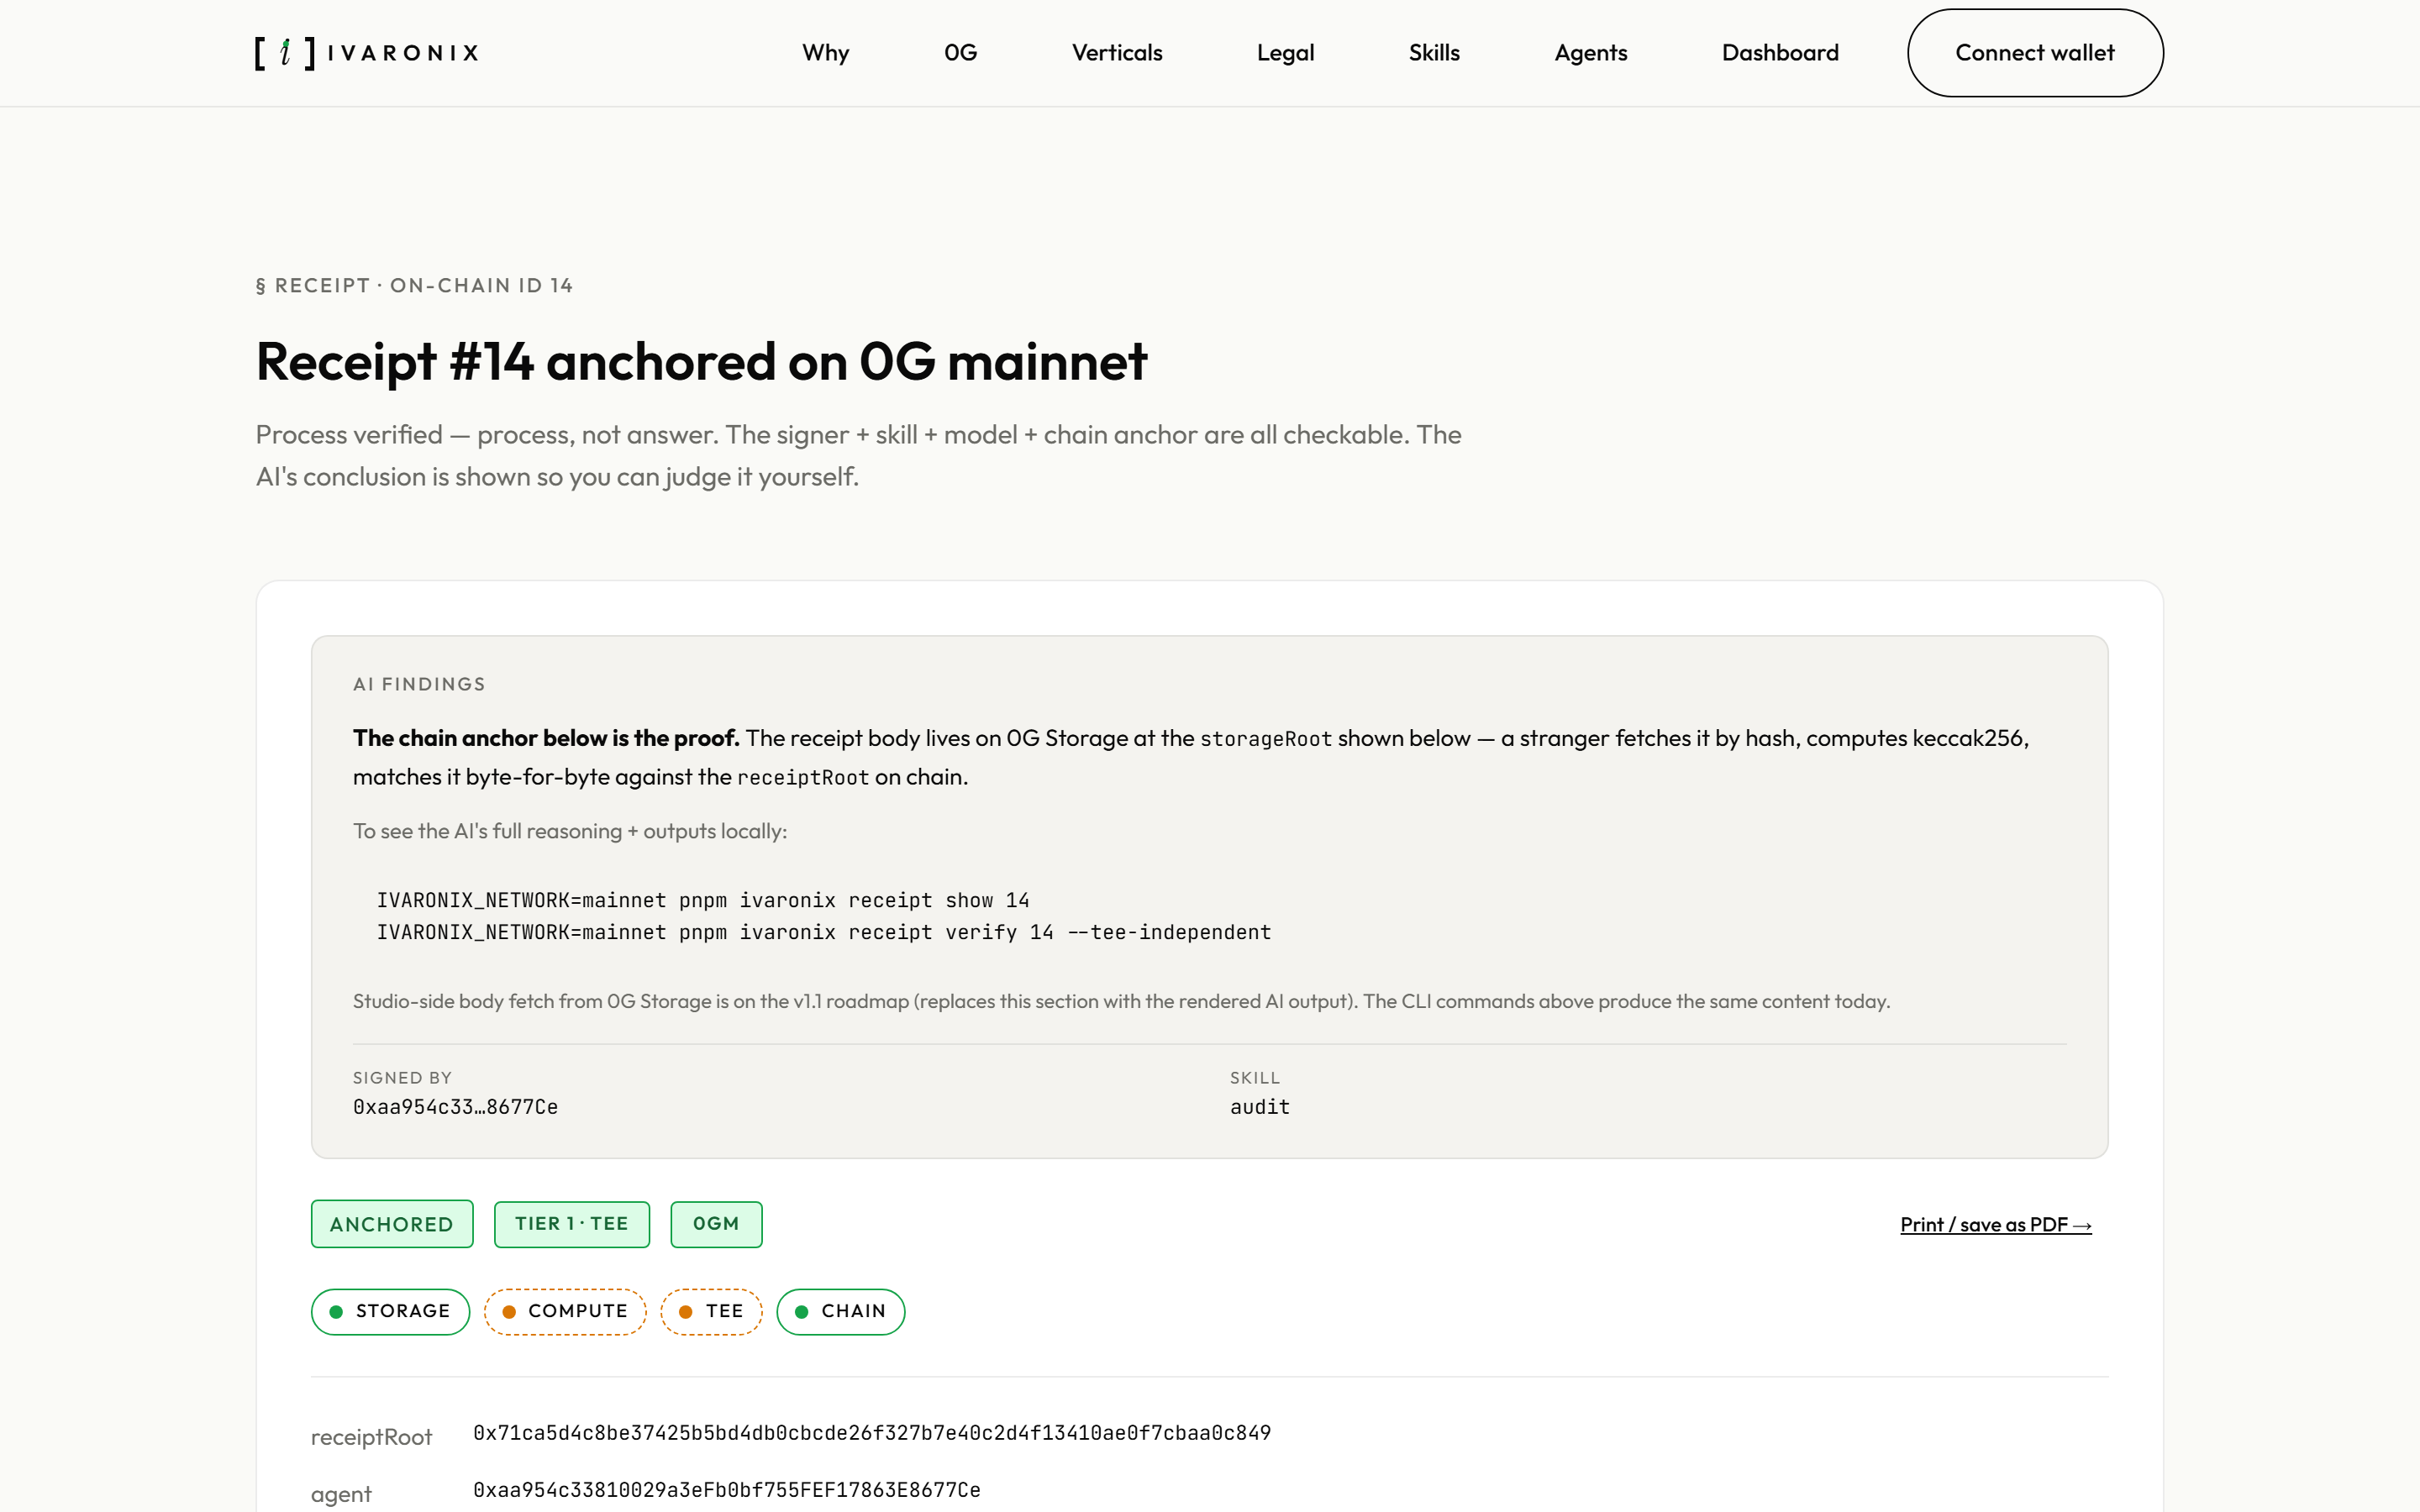Click the Connect wallet button
Image resolution: width=2420 pixels, height=1512 pixels.
[2035, 53]
